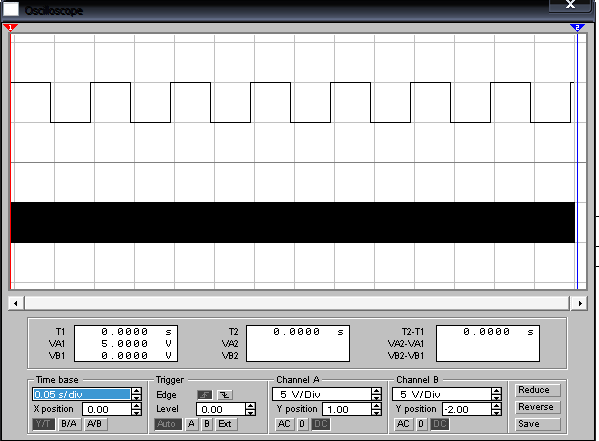This screenshot has width=599, height=441.
Task: Adjust trigger Level stepper
Action: click(x=250, y=409)
